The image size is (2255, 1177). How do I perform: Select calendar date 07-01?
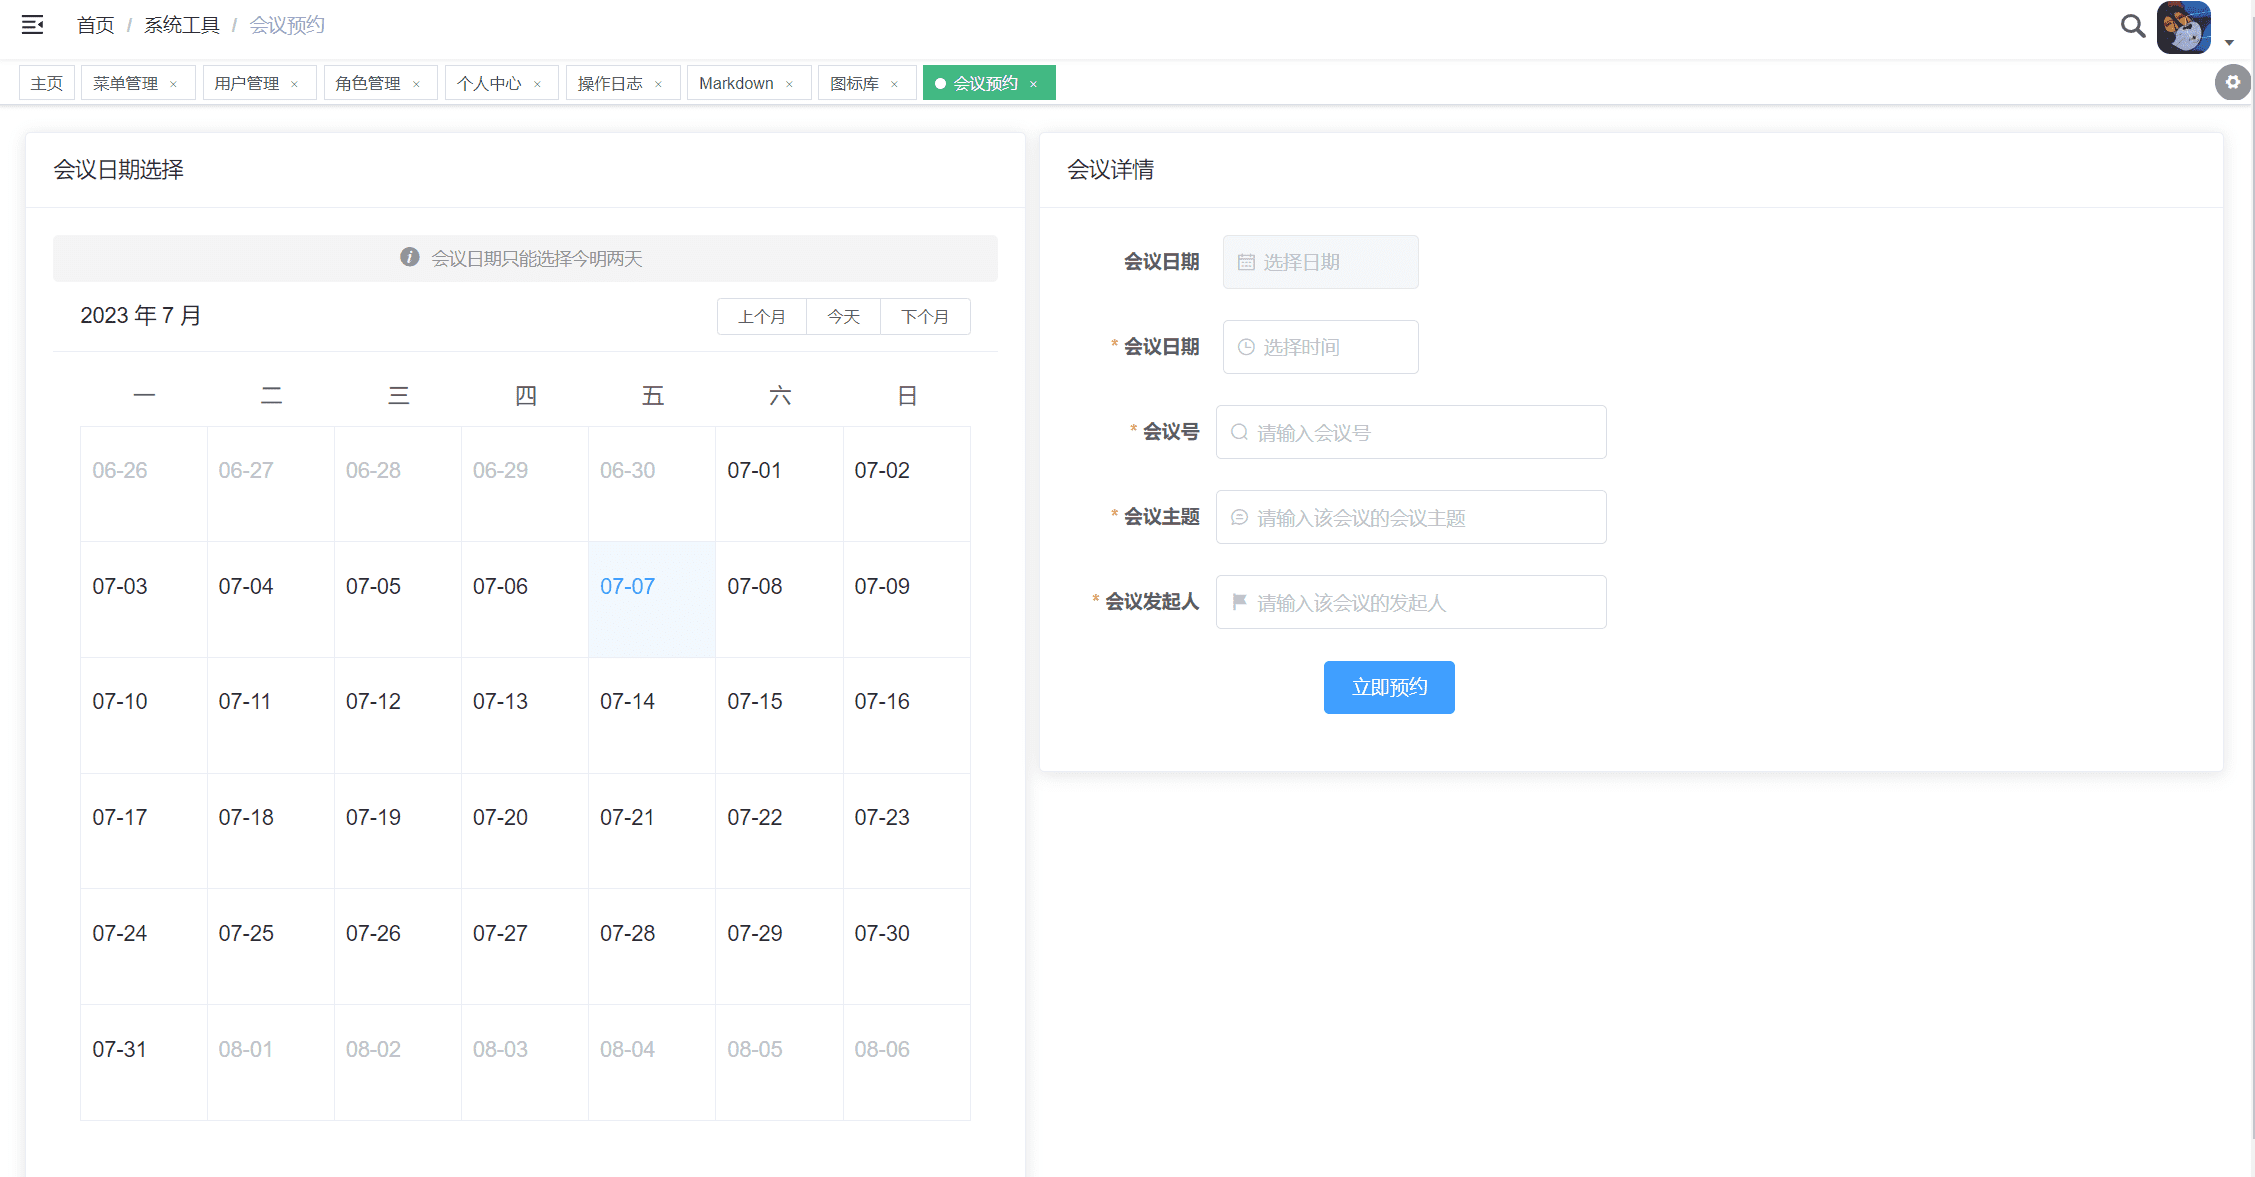coord(779,484)
